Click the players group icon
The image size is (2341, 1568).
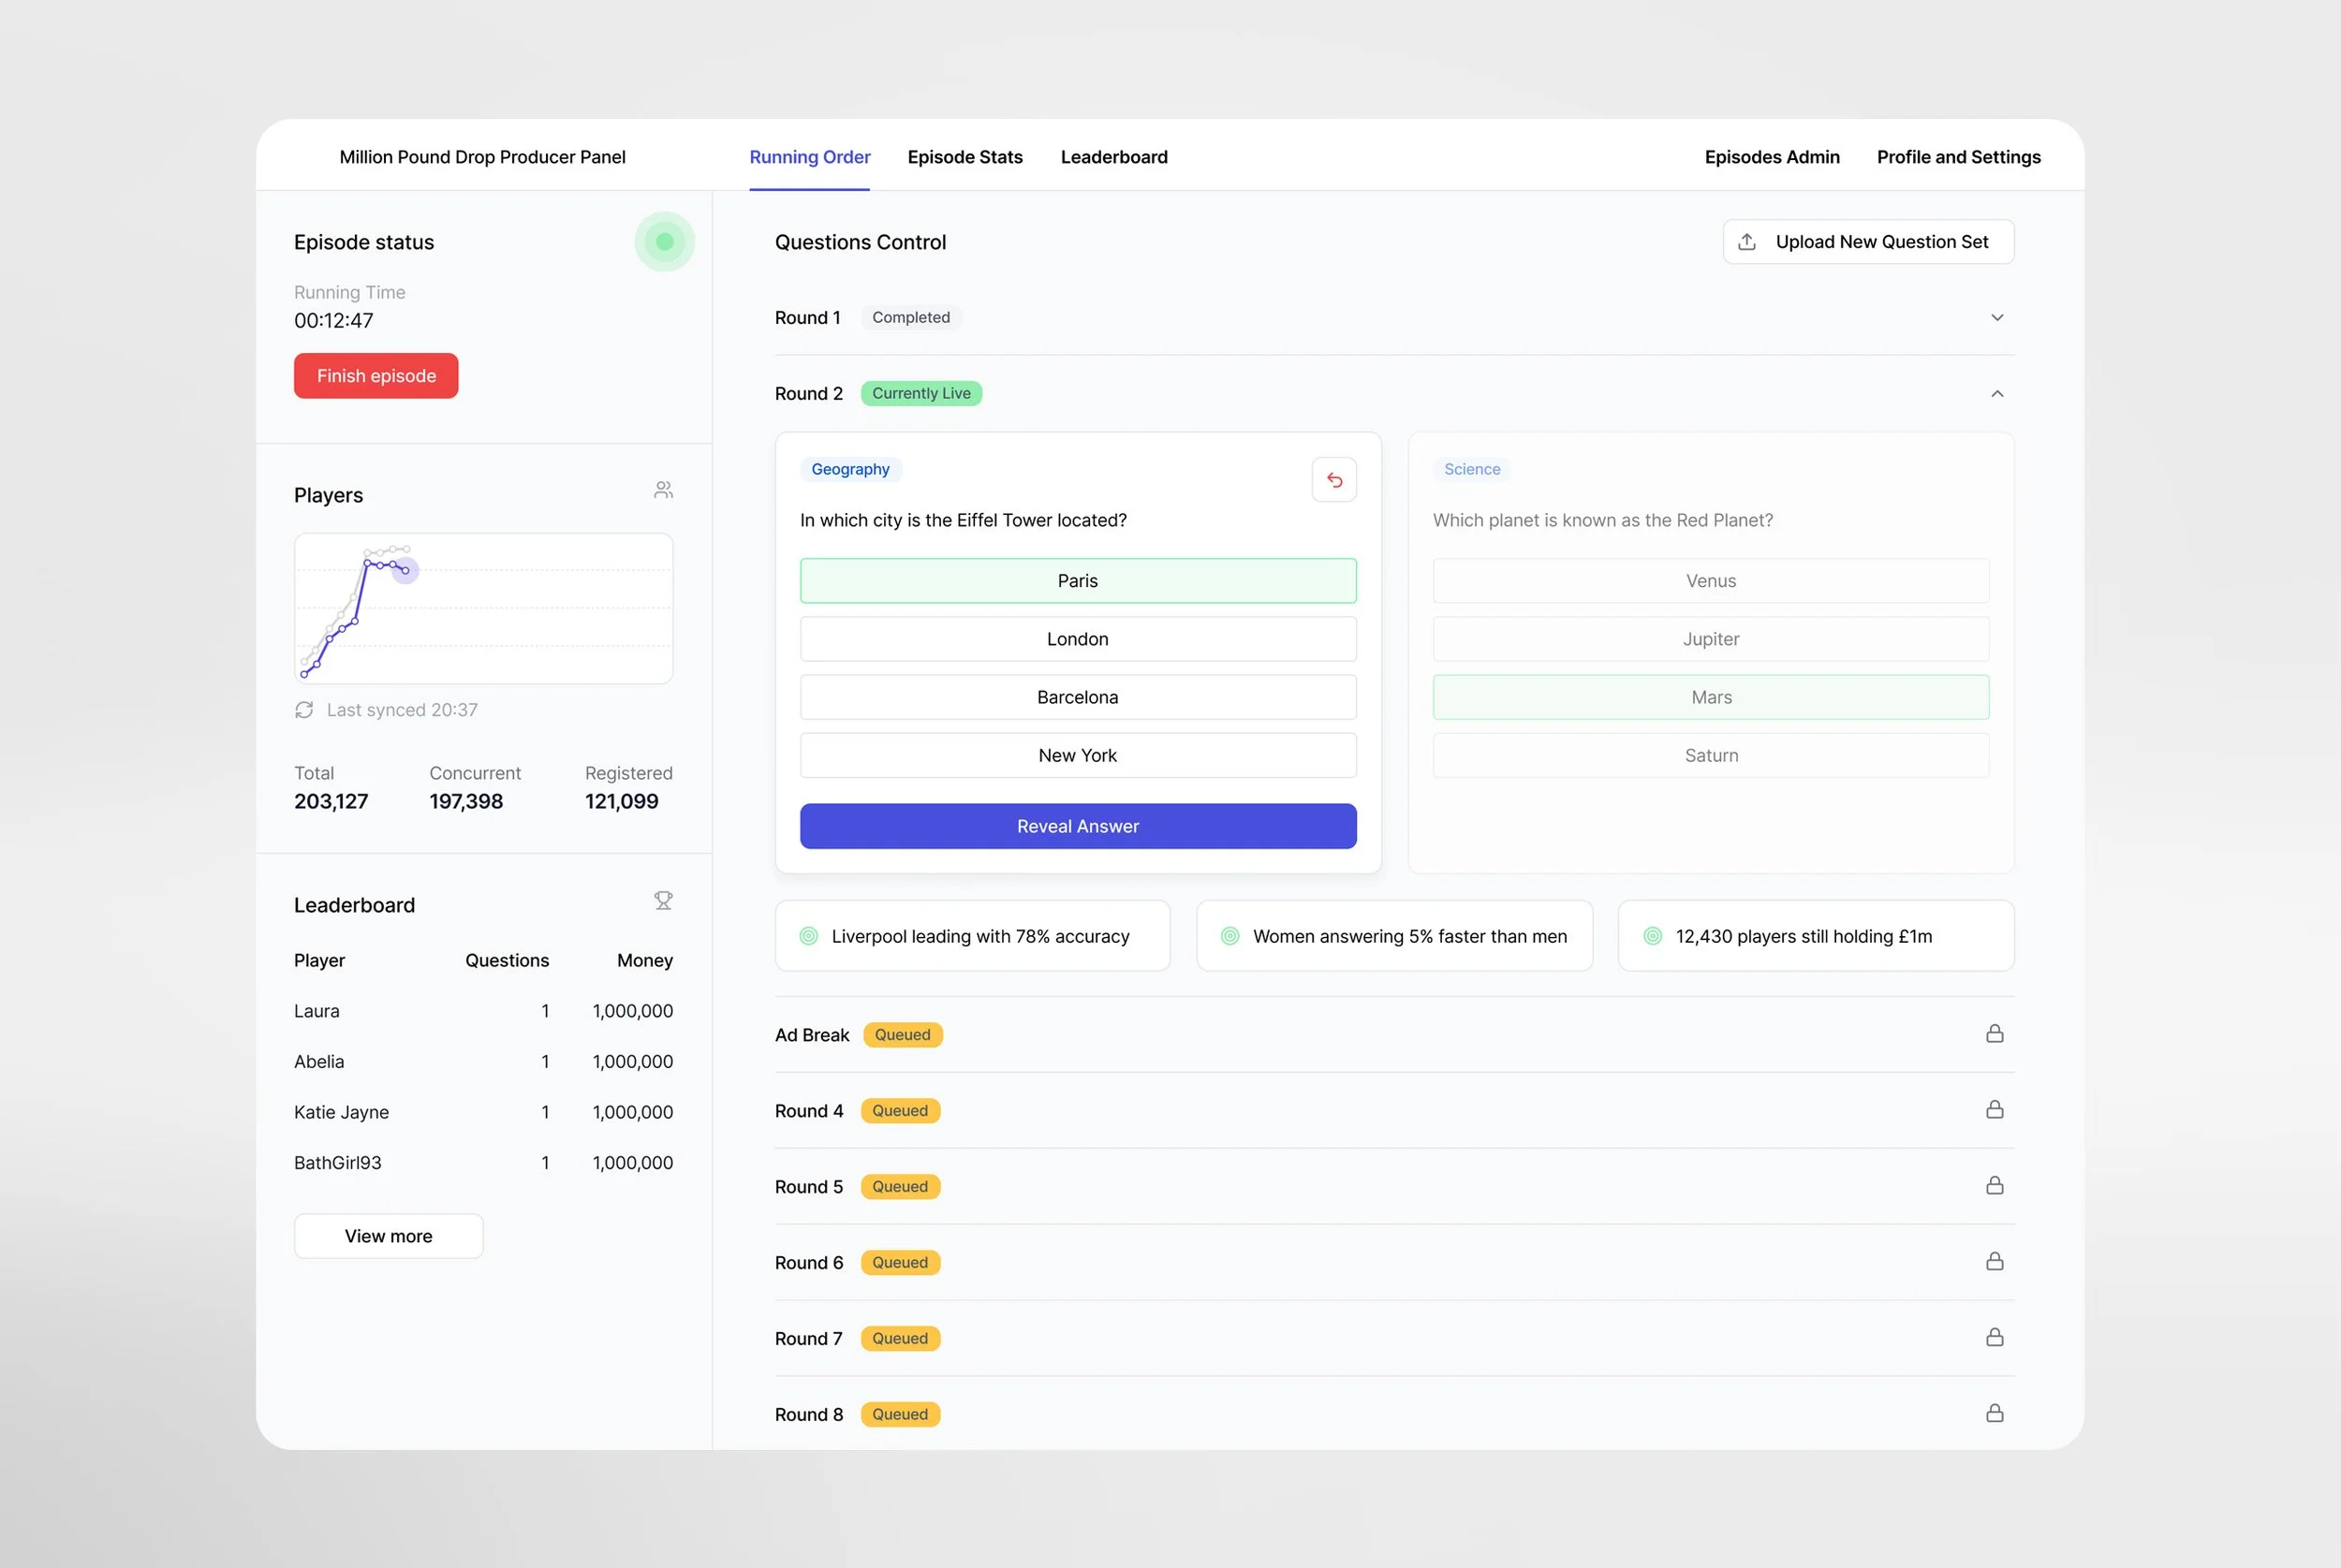(663, 490)
